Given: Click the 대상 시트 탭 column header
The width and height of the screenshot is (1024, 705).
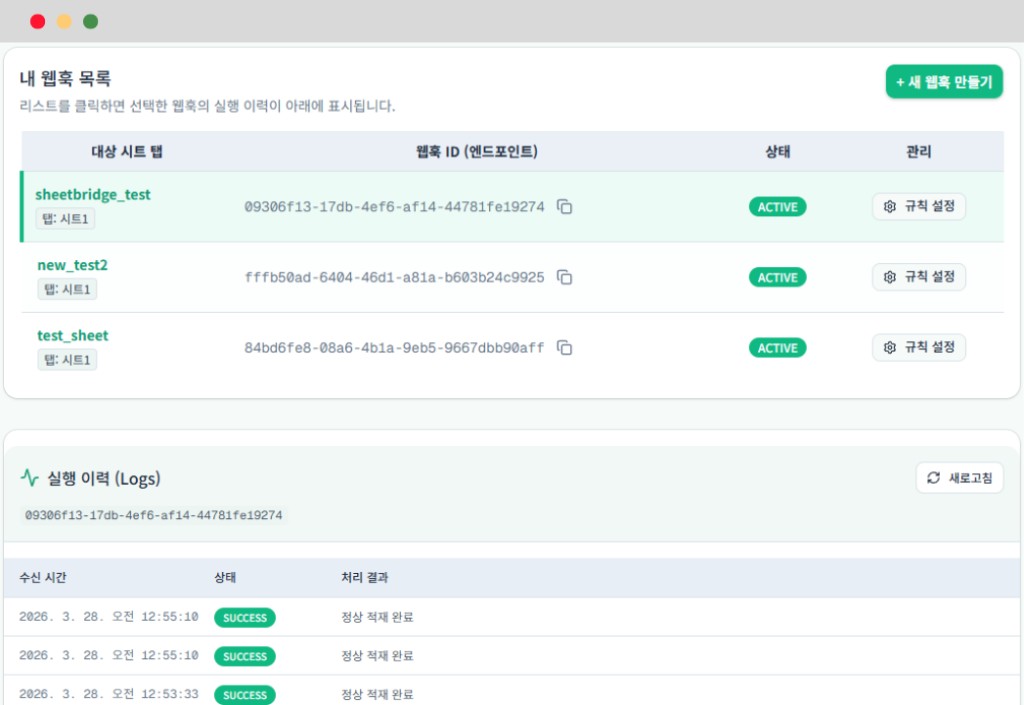Looking at the screenshot, I should (x=127, y=151).
